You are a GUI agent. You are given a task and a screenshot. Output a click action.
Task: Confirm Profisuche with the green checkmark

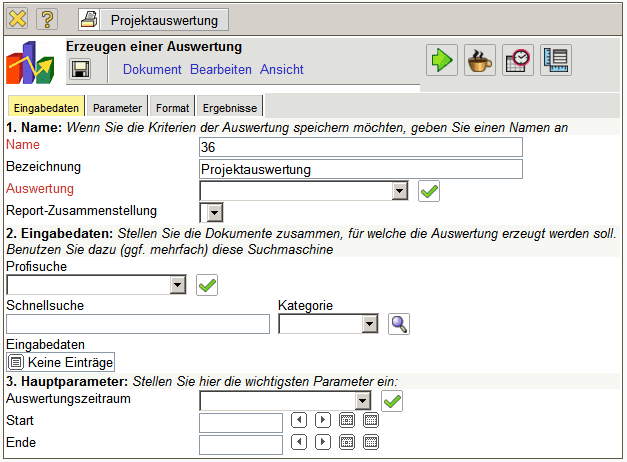207,285
